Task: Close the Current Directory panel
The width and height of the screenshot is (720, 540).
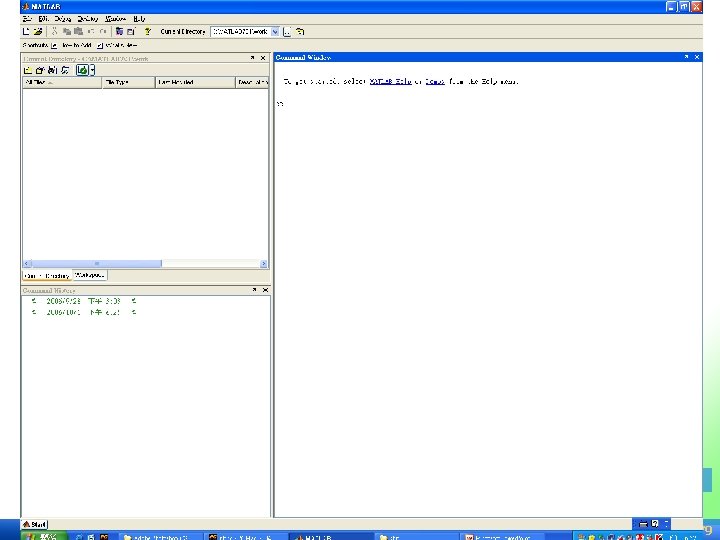Action: pyautogui.click(x=263, y=58)
